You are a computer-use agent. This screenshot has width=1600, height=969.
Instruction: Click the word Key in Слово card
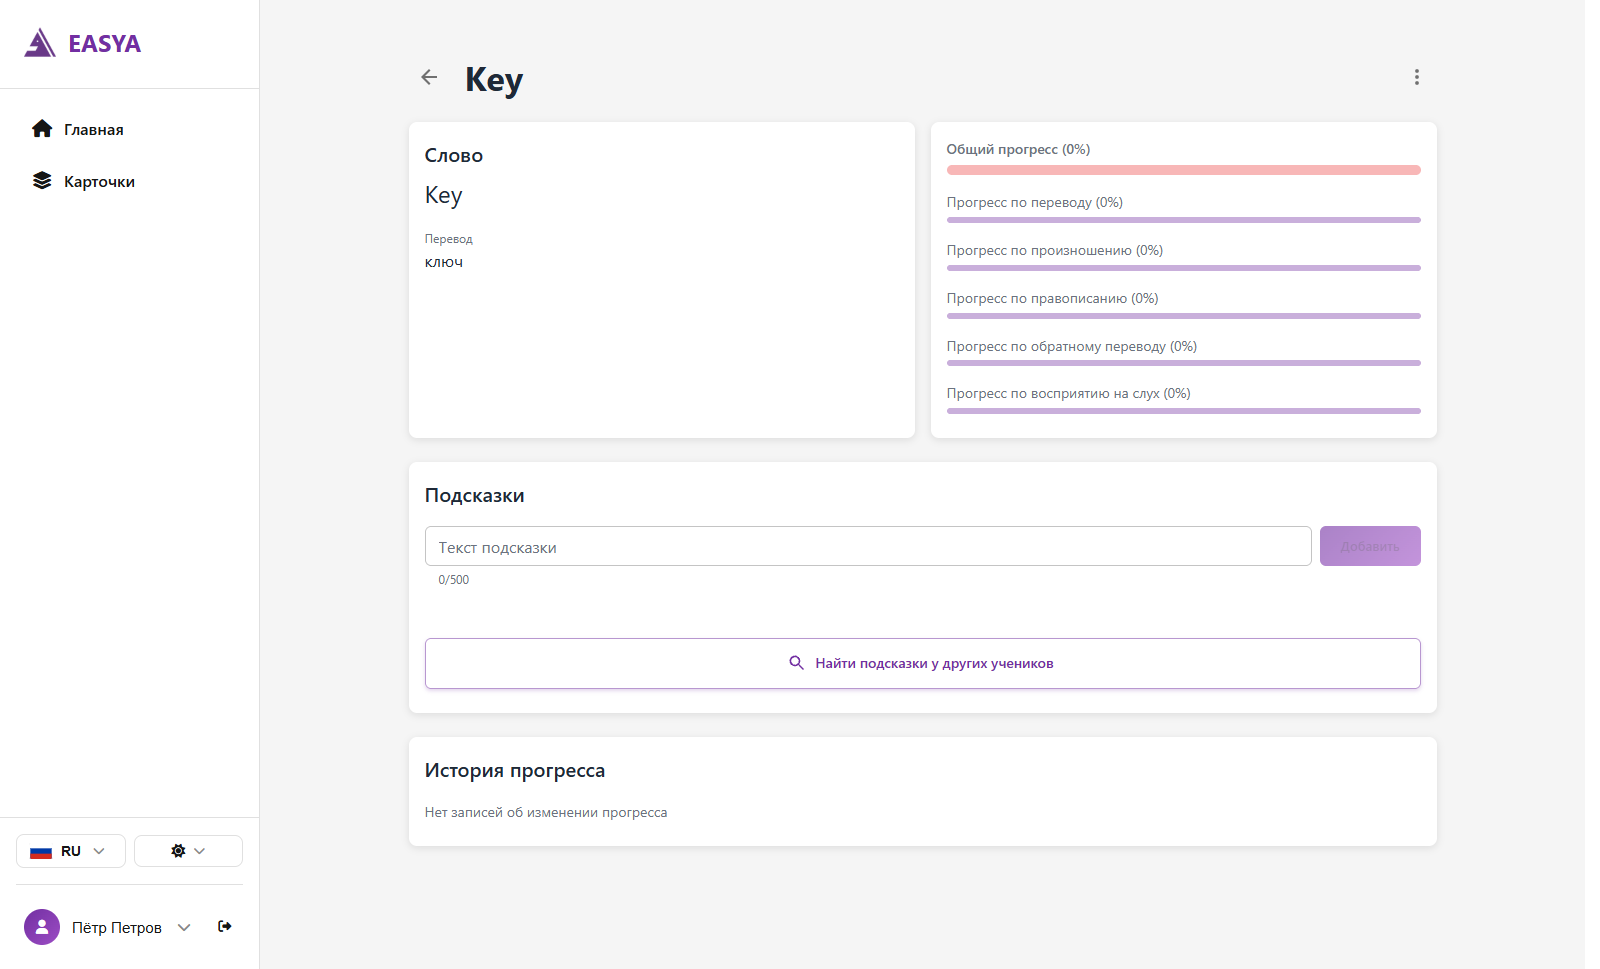coord(443,196)
